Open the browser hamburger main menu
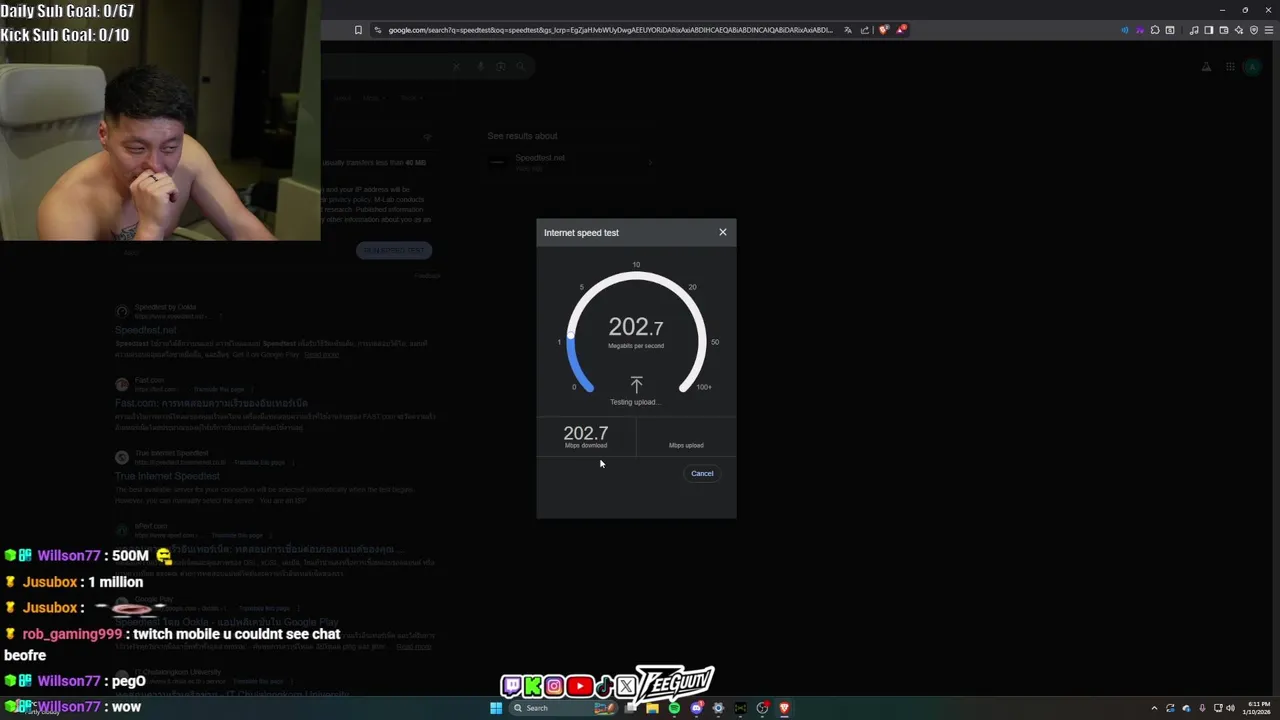 click(1269, 30)
